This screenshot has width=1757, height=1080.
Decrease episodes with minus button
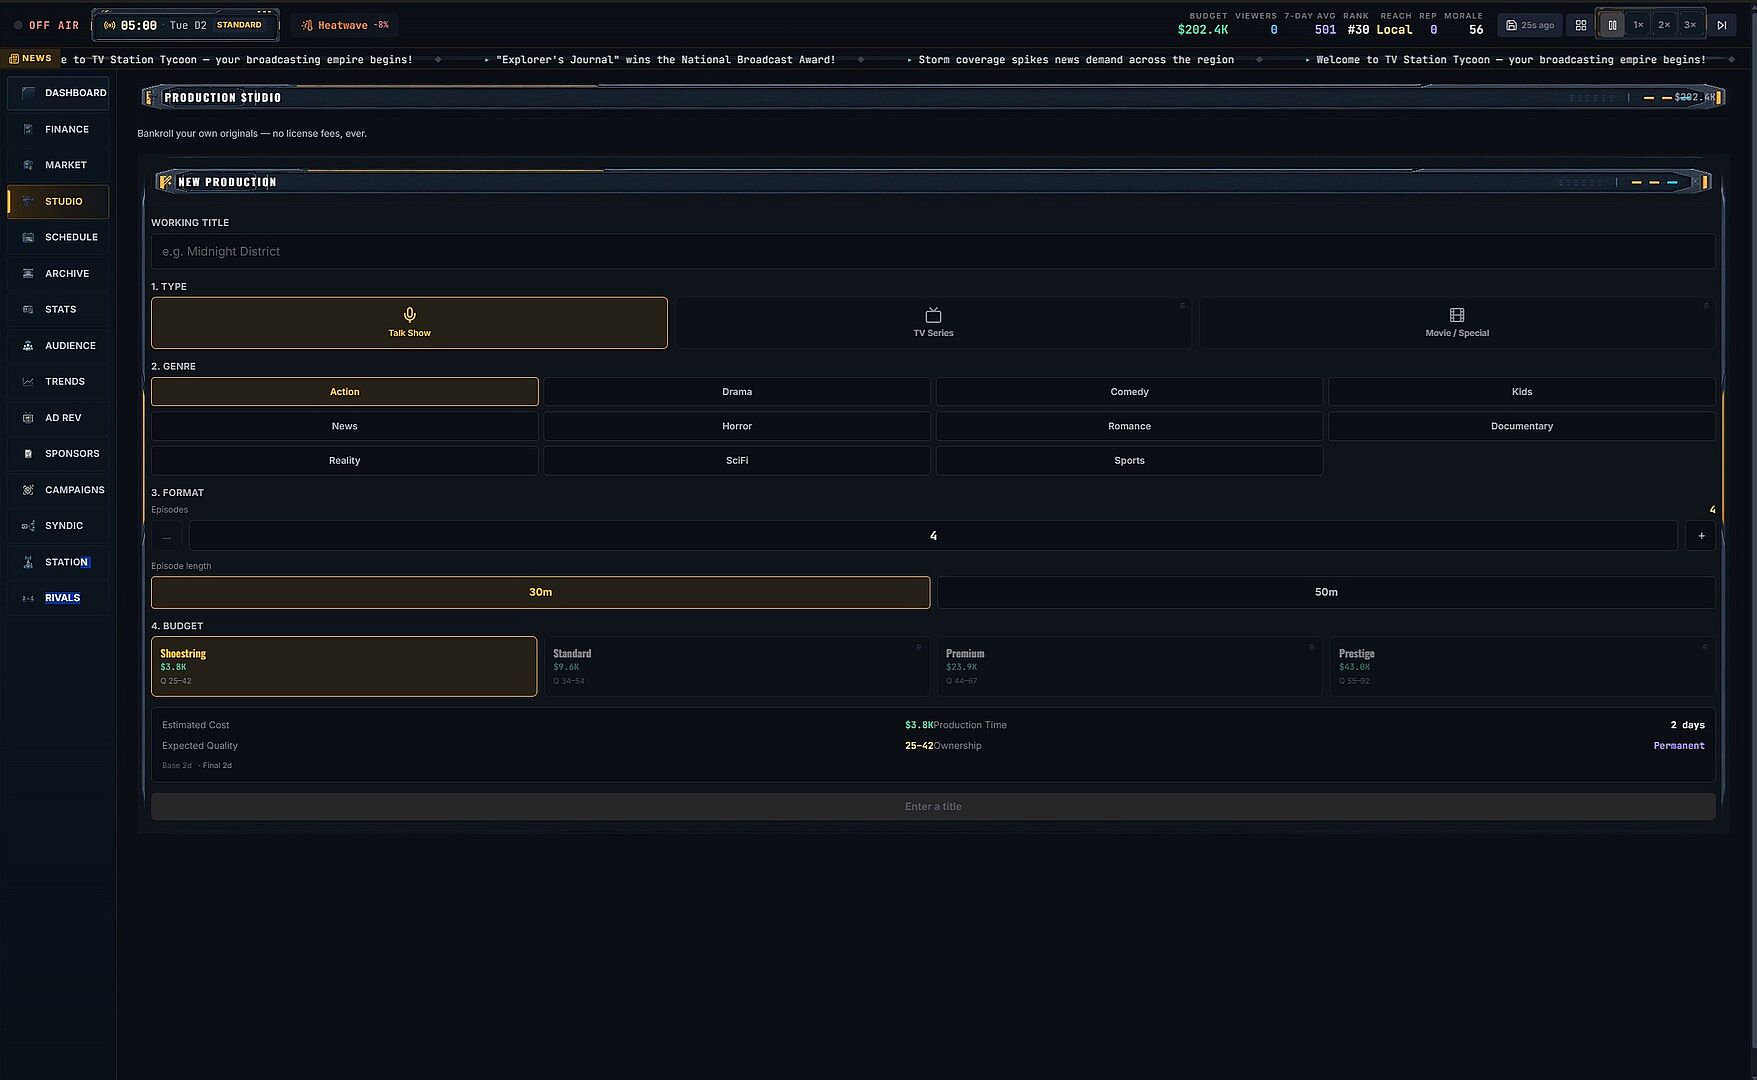pos(166,536)
